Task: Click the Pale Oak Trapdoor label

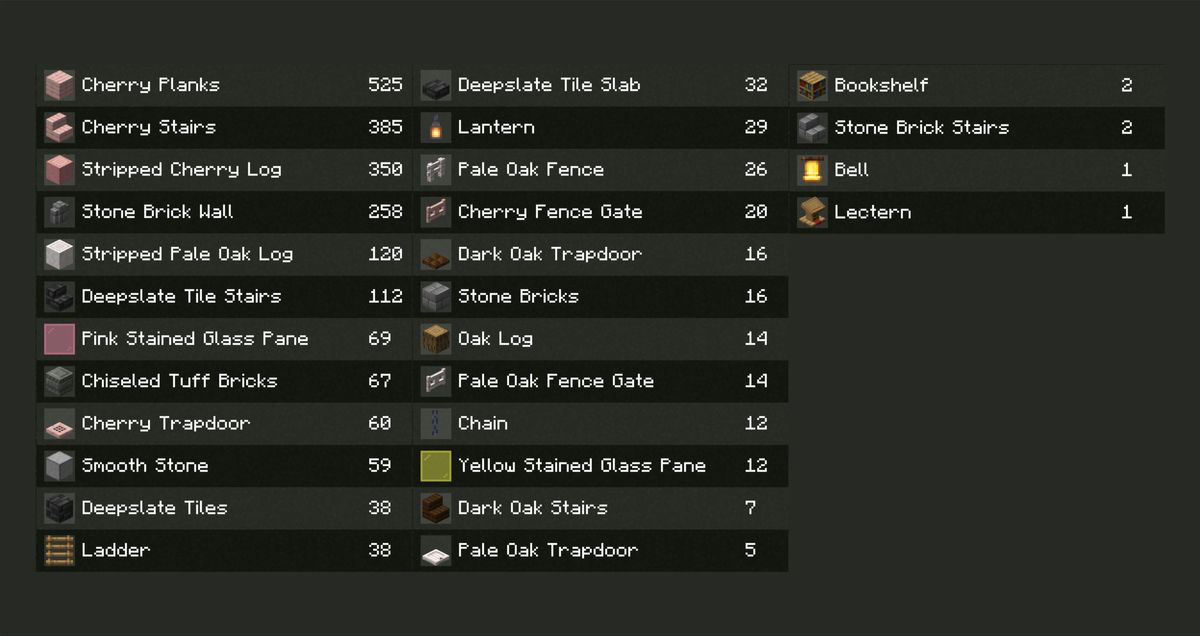Action: point(547,550)
